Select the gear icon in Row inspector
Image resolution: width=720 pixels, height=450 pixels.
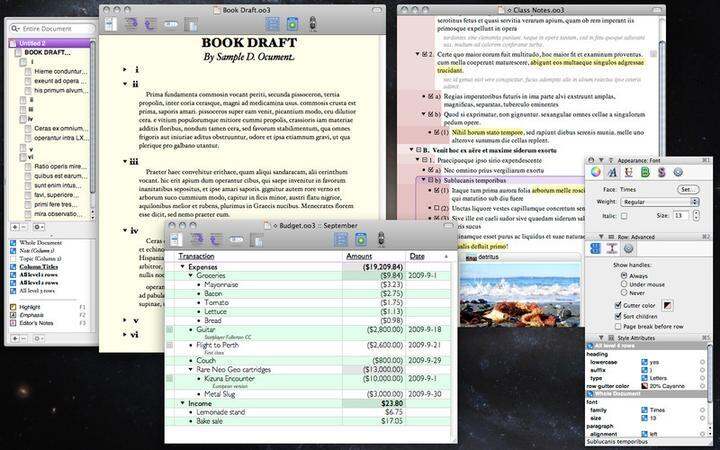[x=629, y=248]
